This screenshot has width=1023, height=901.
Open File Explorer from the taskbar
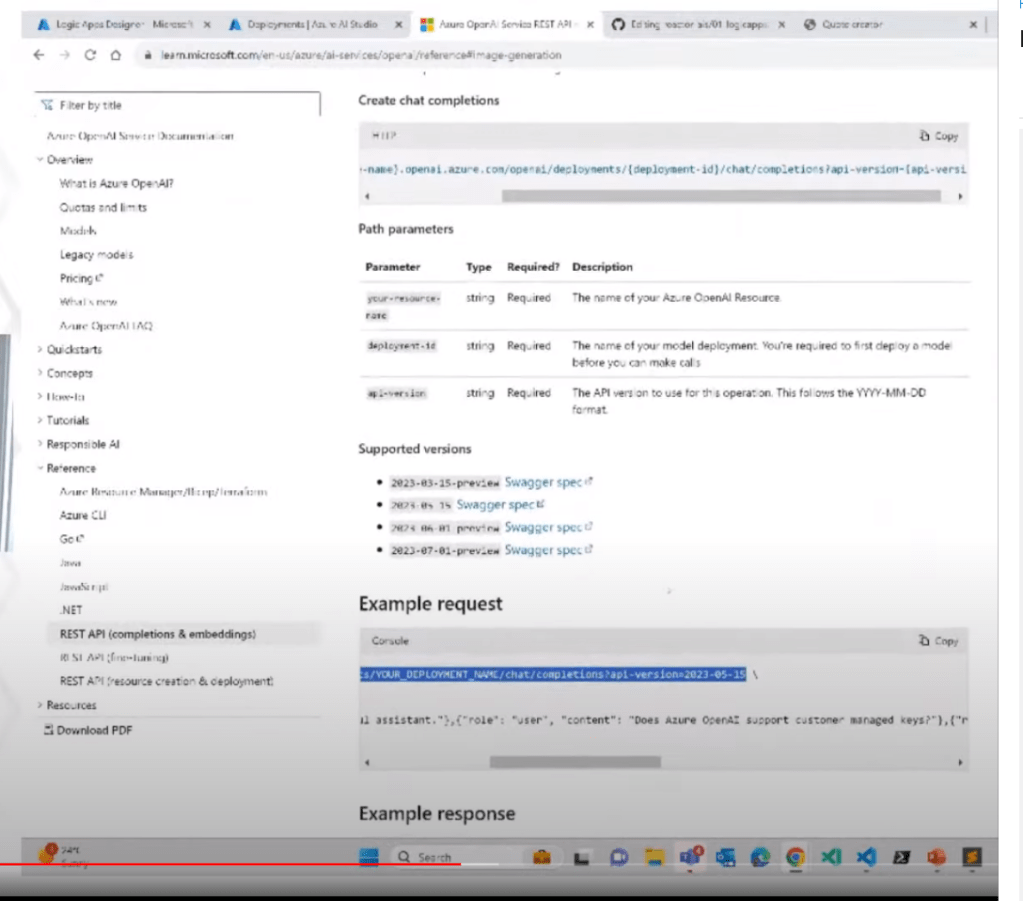pos(654,857)
